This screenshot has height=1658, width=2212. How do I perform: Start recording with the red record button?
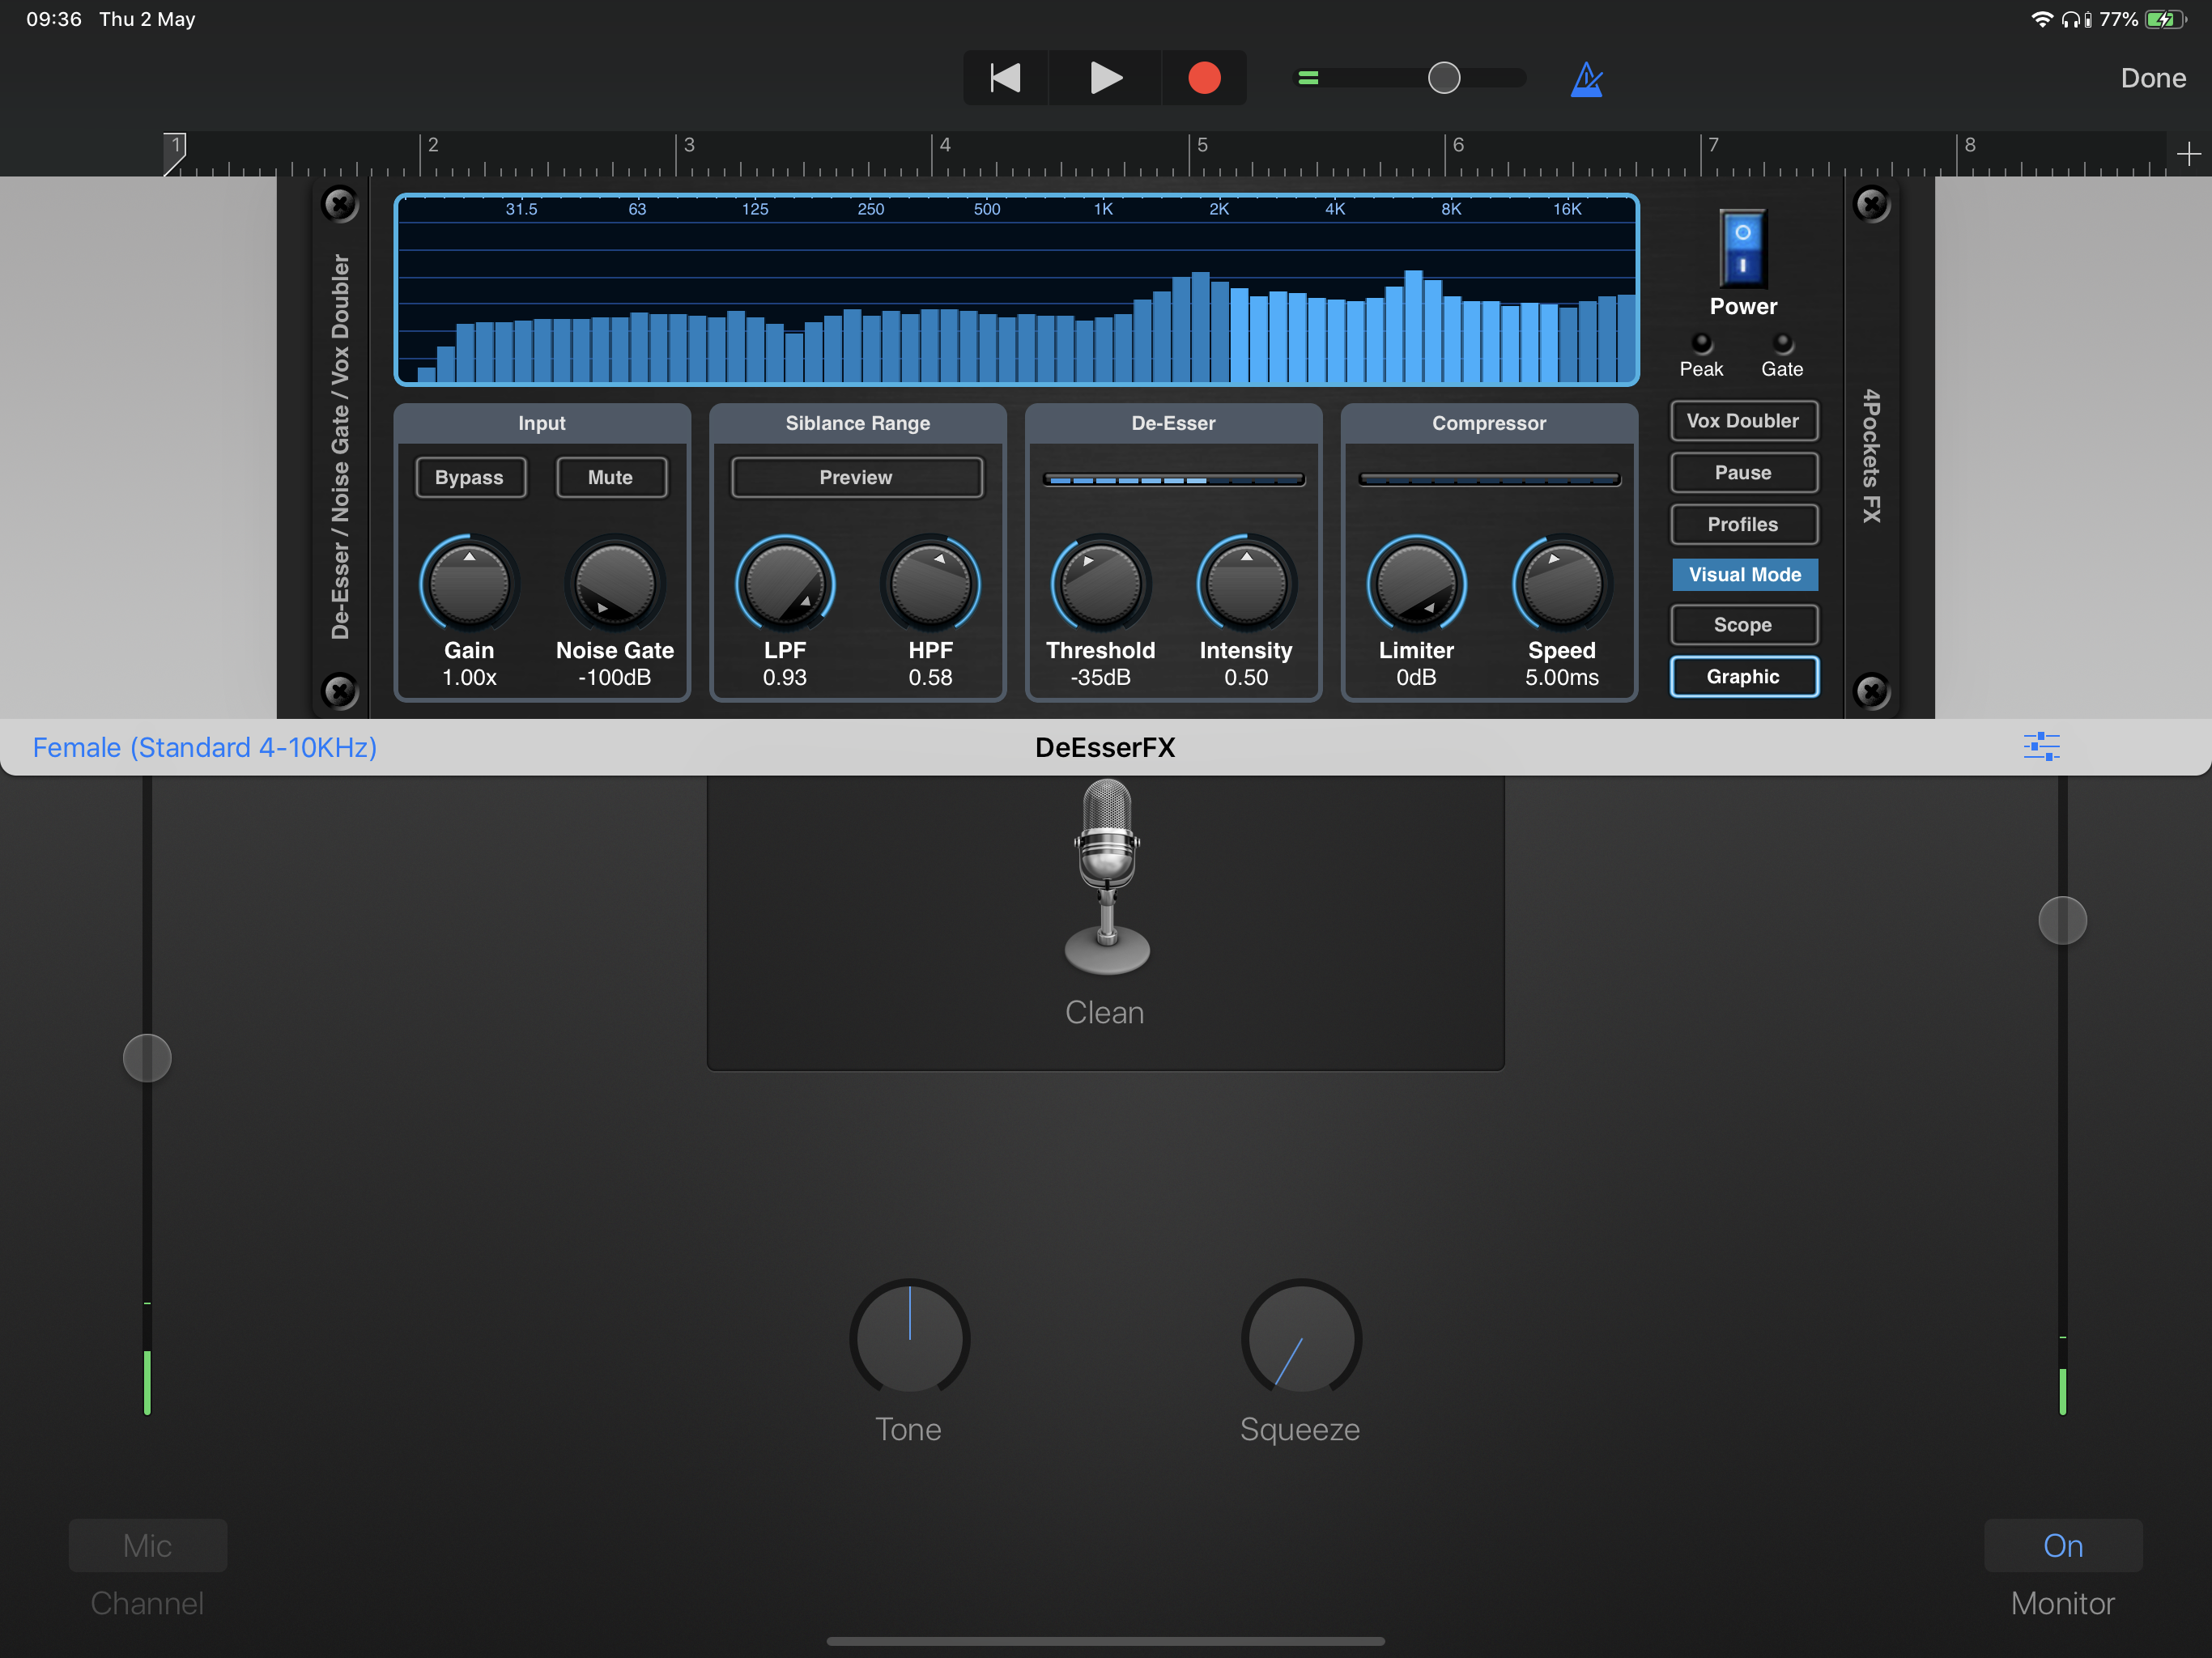[x=1203, y=78]
